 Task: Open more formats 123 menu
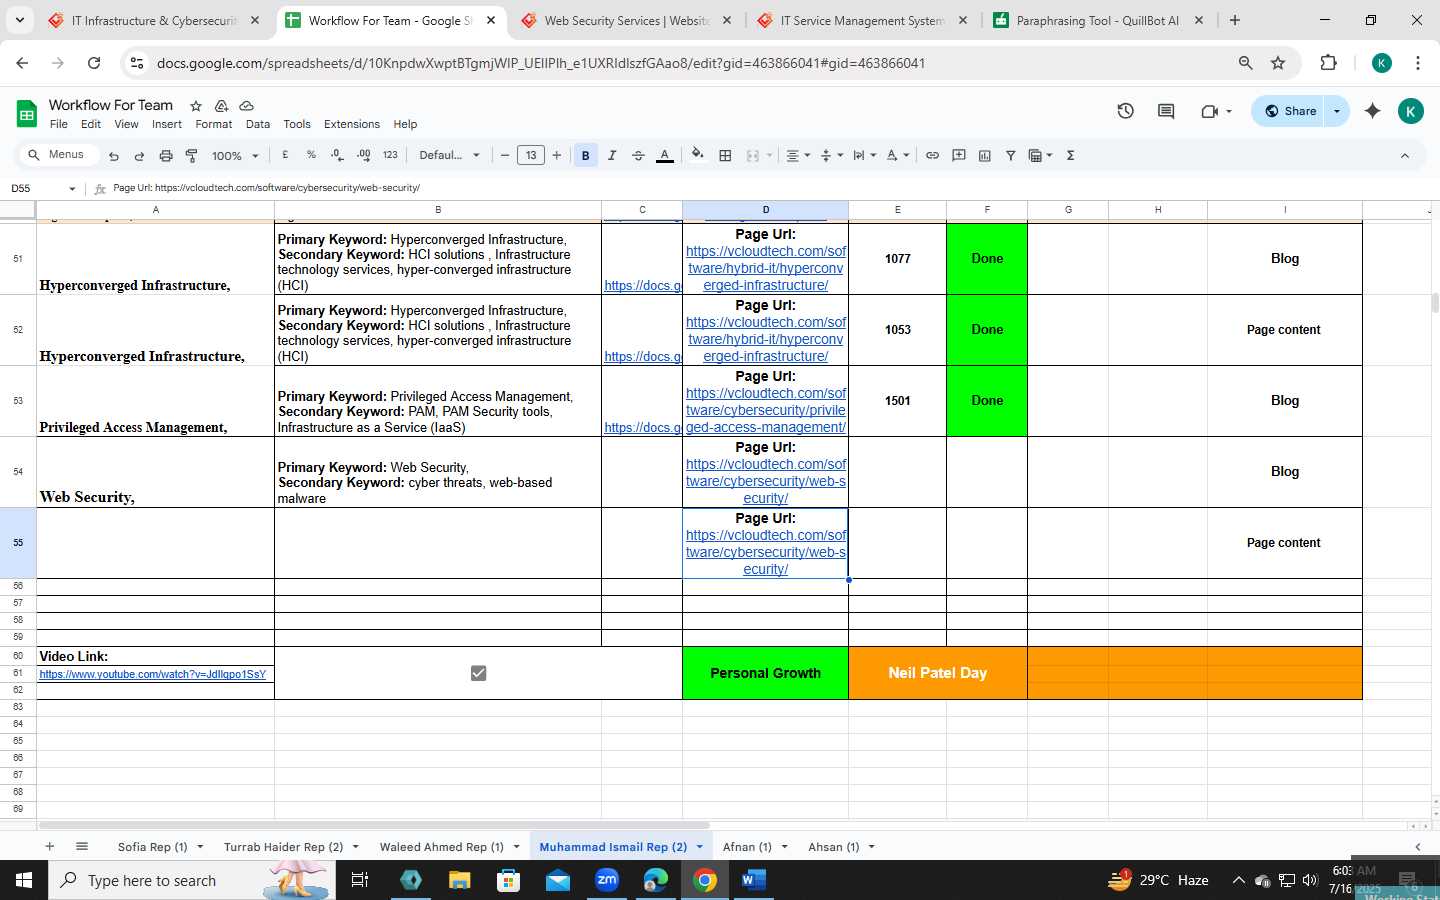coord(390,155)
